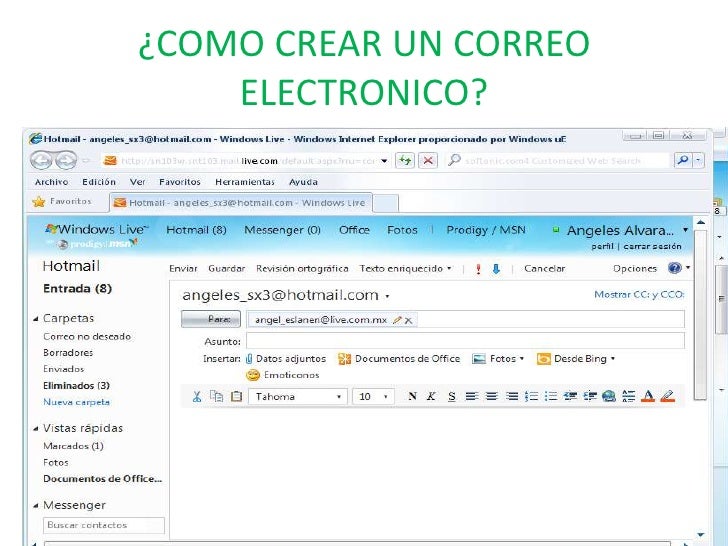728x546 pixels.
Task: Collapse the Vistas rápidas section
Action: (x=36, y=429)
